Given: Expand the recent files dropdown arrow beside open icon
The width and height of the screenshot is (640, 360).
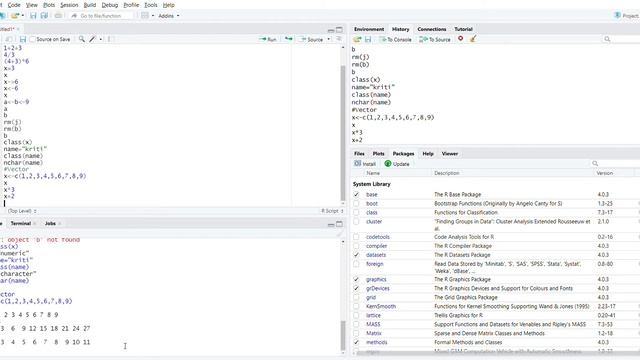Looking at the screenshot, I should 22,16.
